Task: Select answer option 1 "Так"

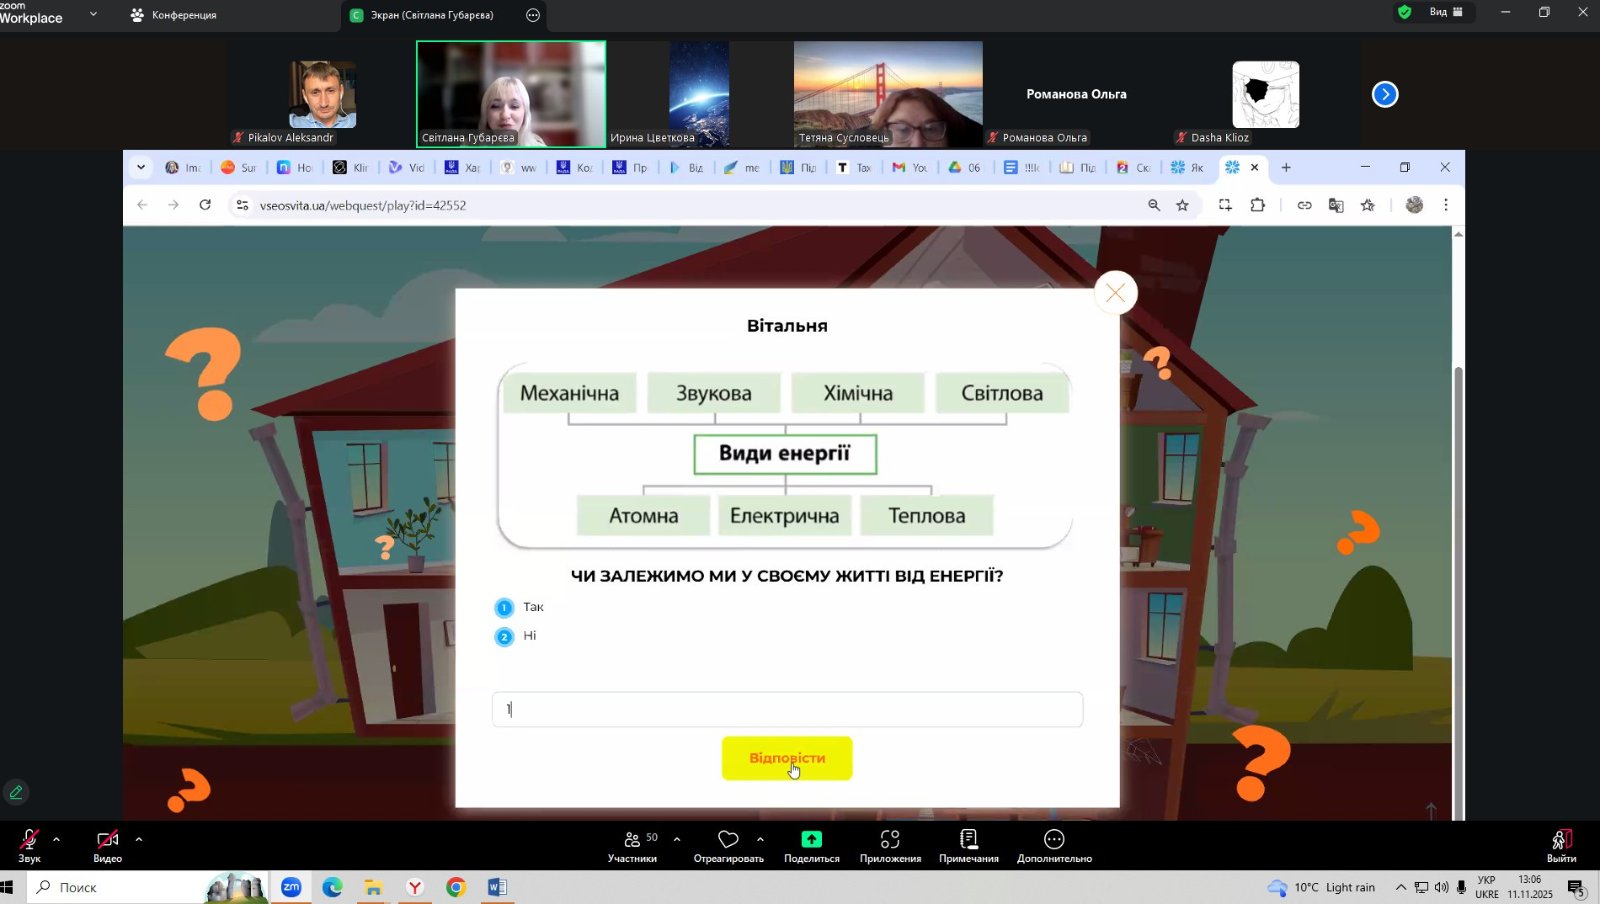Action: tap(505, 608)
